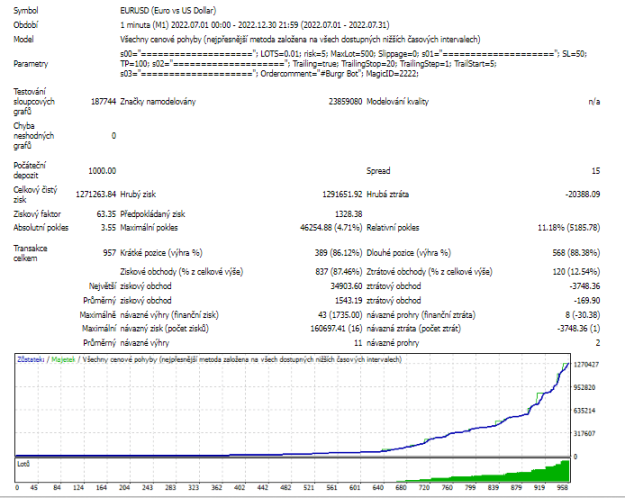Click average consecutive losses value 2

(x=597, y=343)
